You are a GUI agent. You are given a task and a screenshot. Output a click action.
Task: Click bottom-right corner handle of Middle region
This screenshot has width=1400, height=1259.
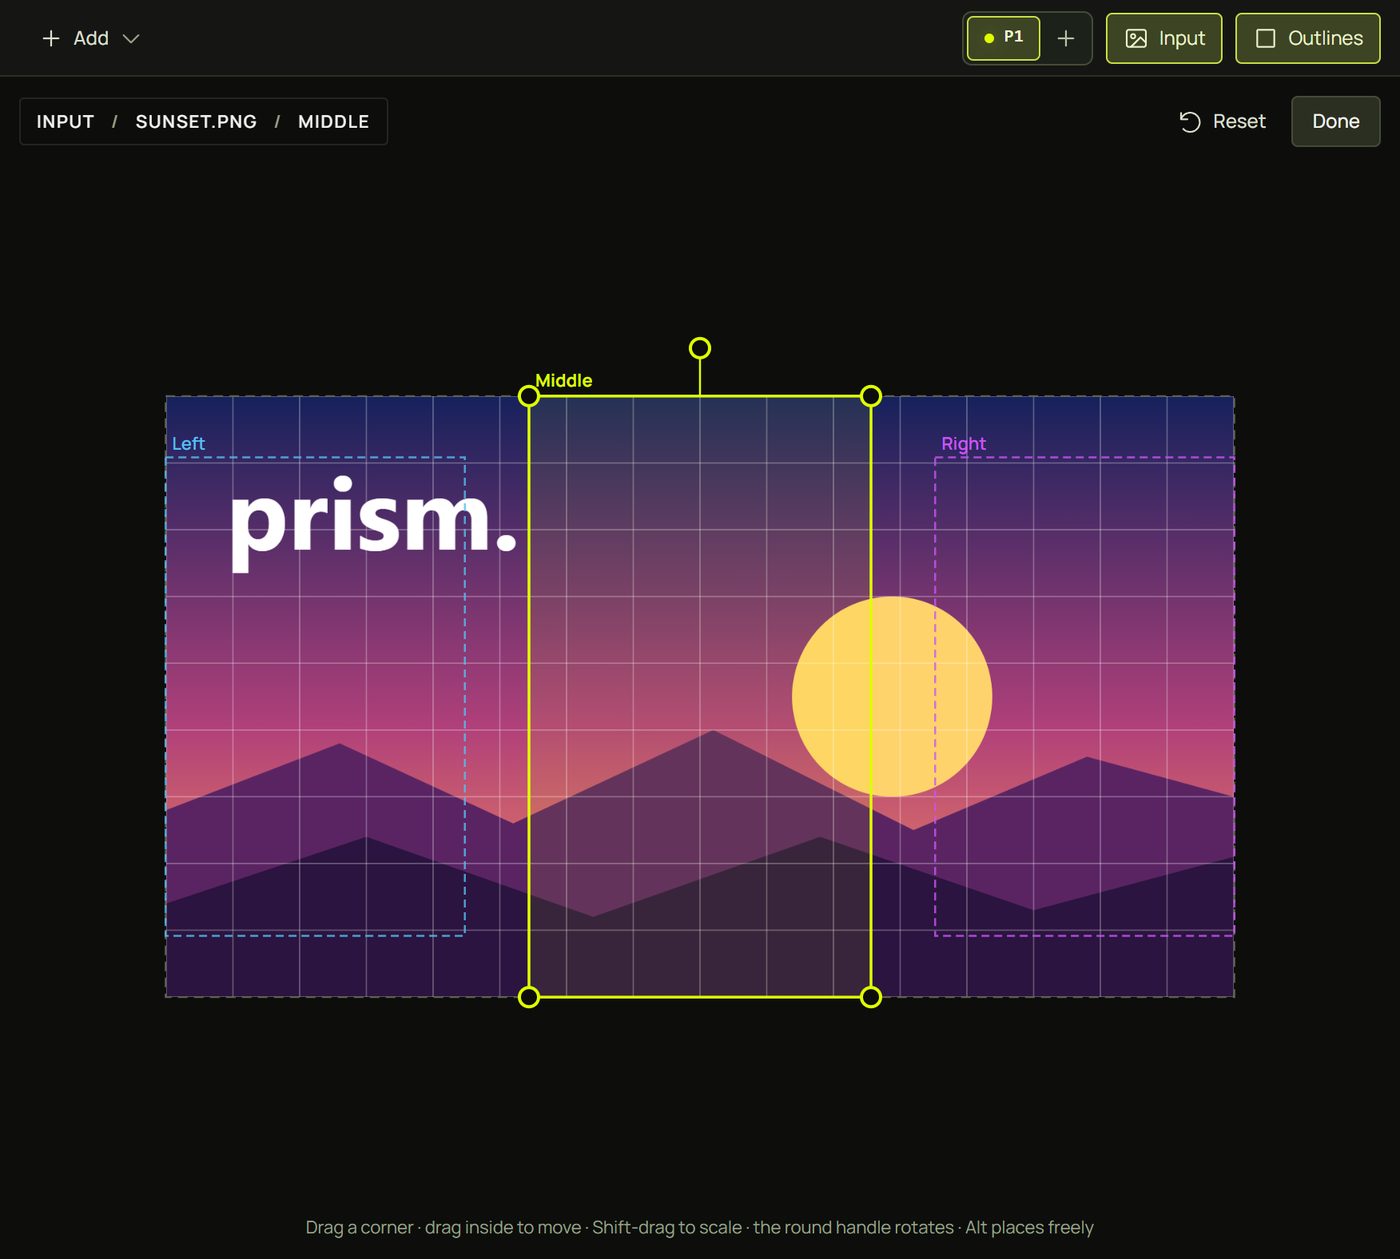pos(871,997)
